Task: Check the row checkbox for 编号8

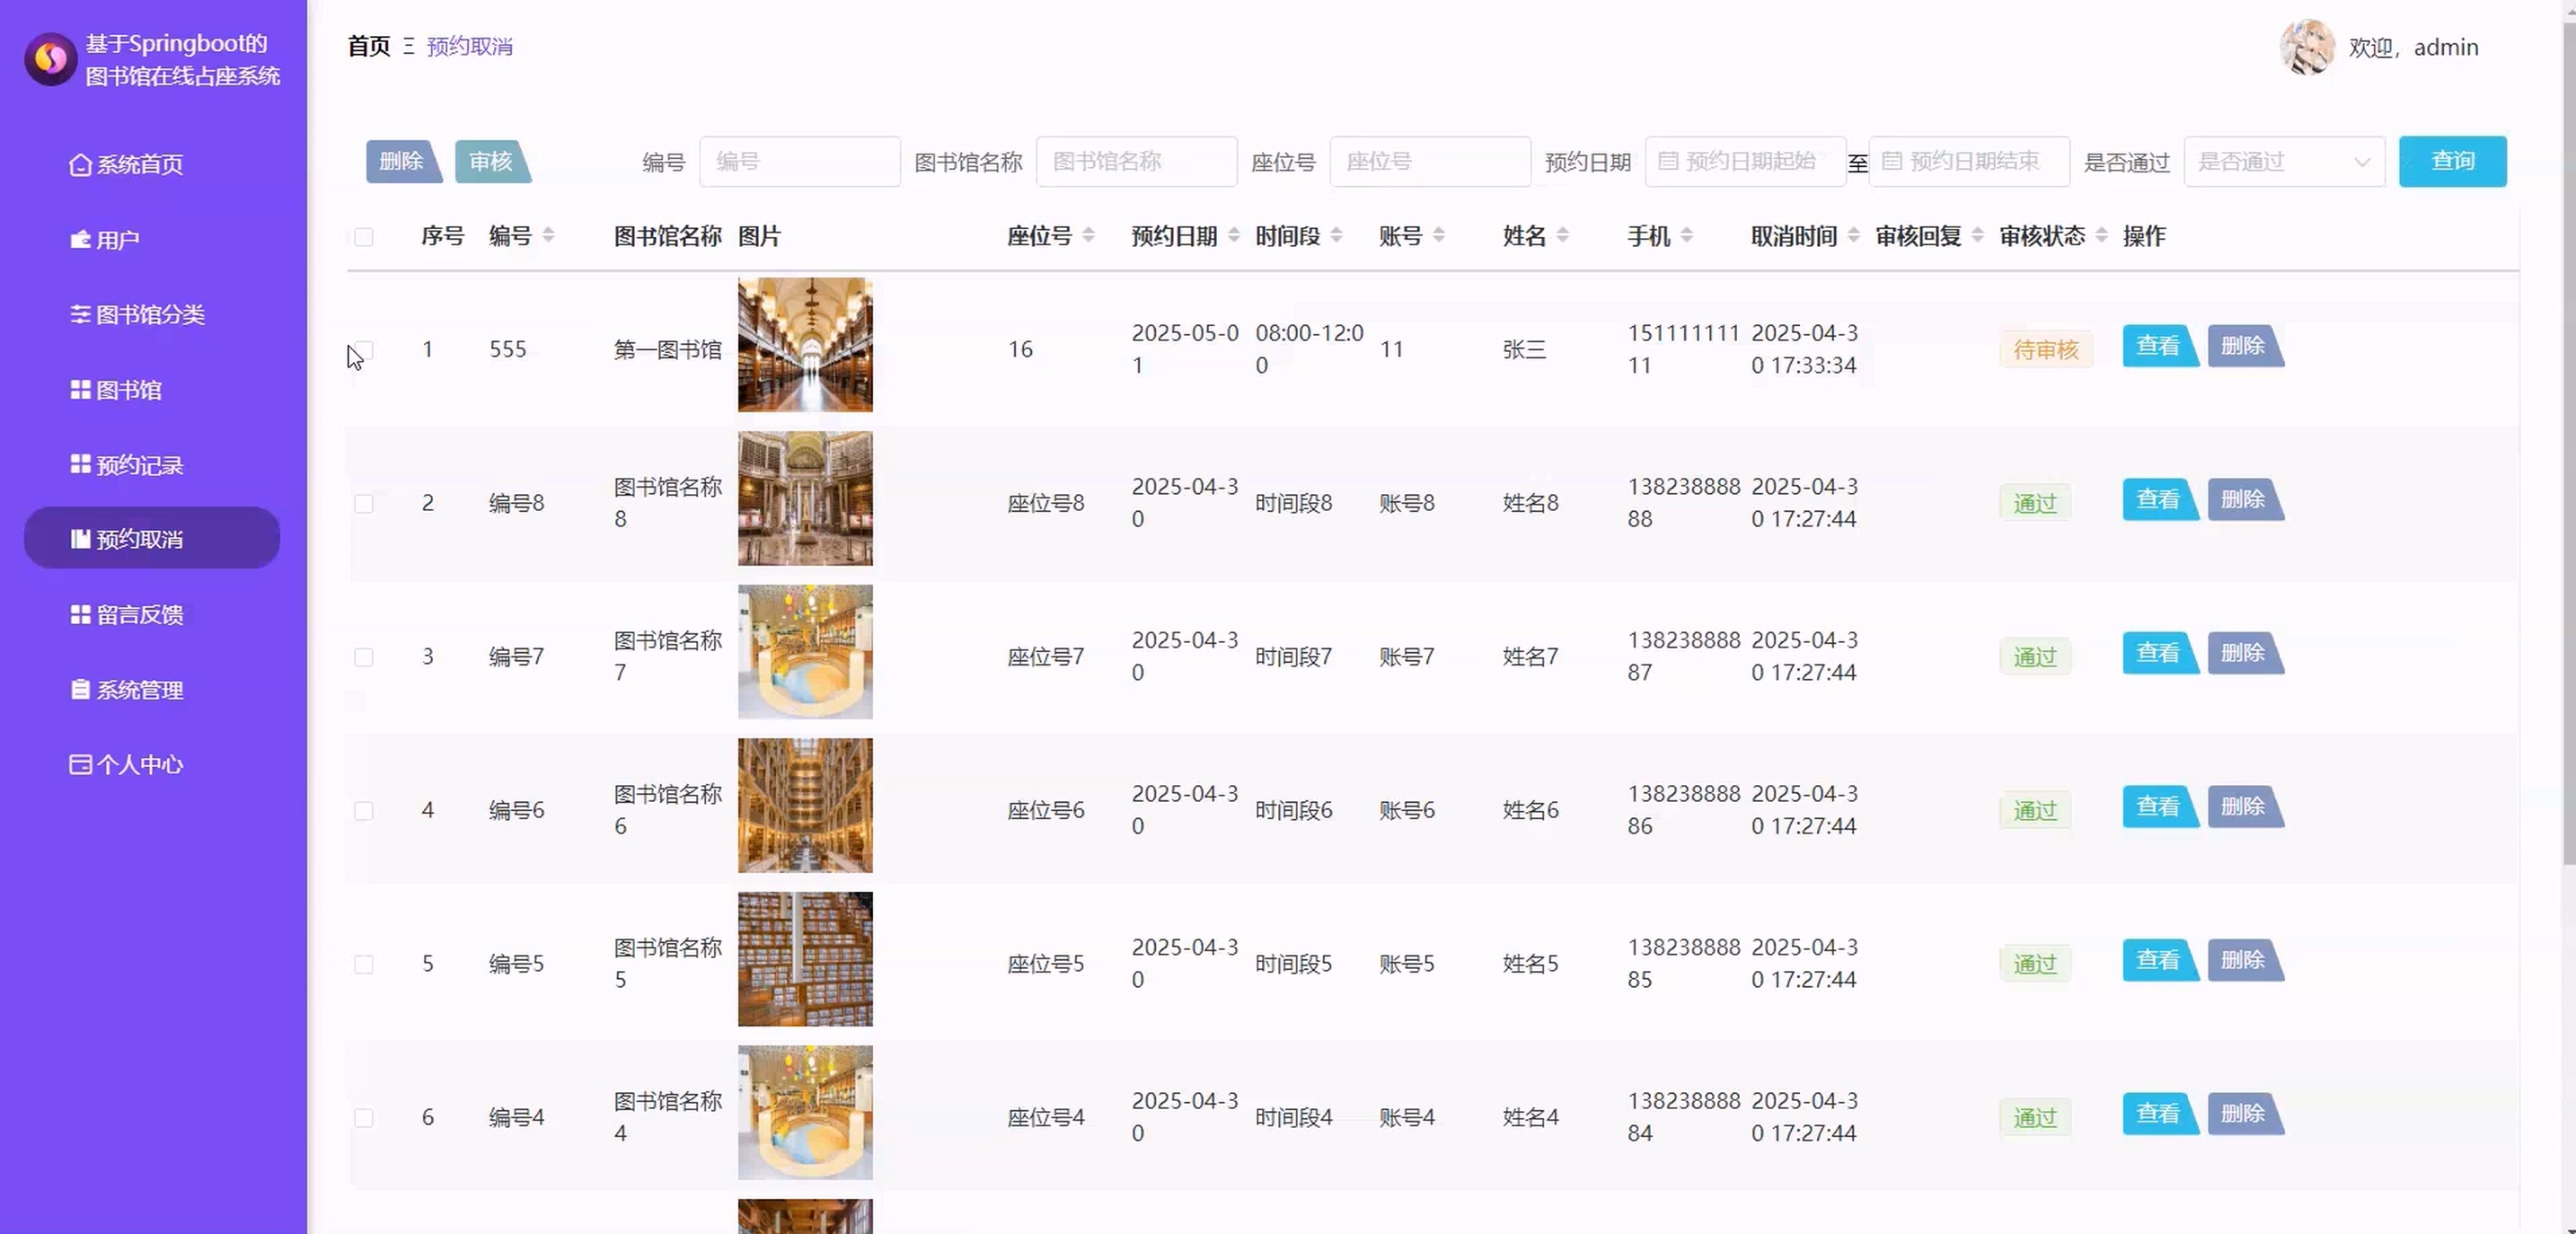Action: click(363, 503)
